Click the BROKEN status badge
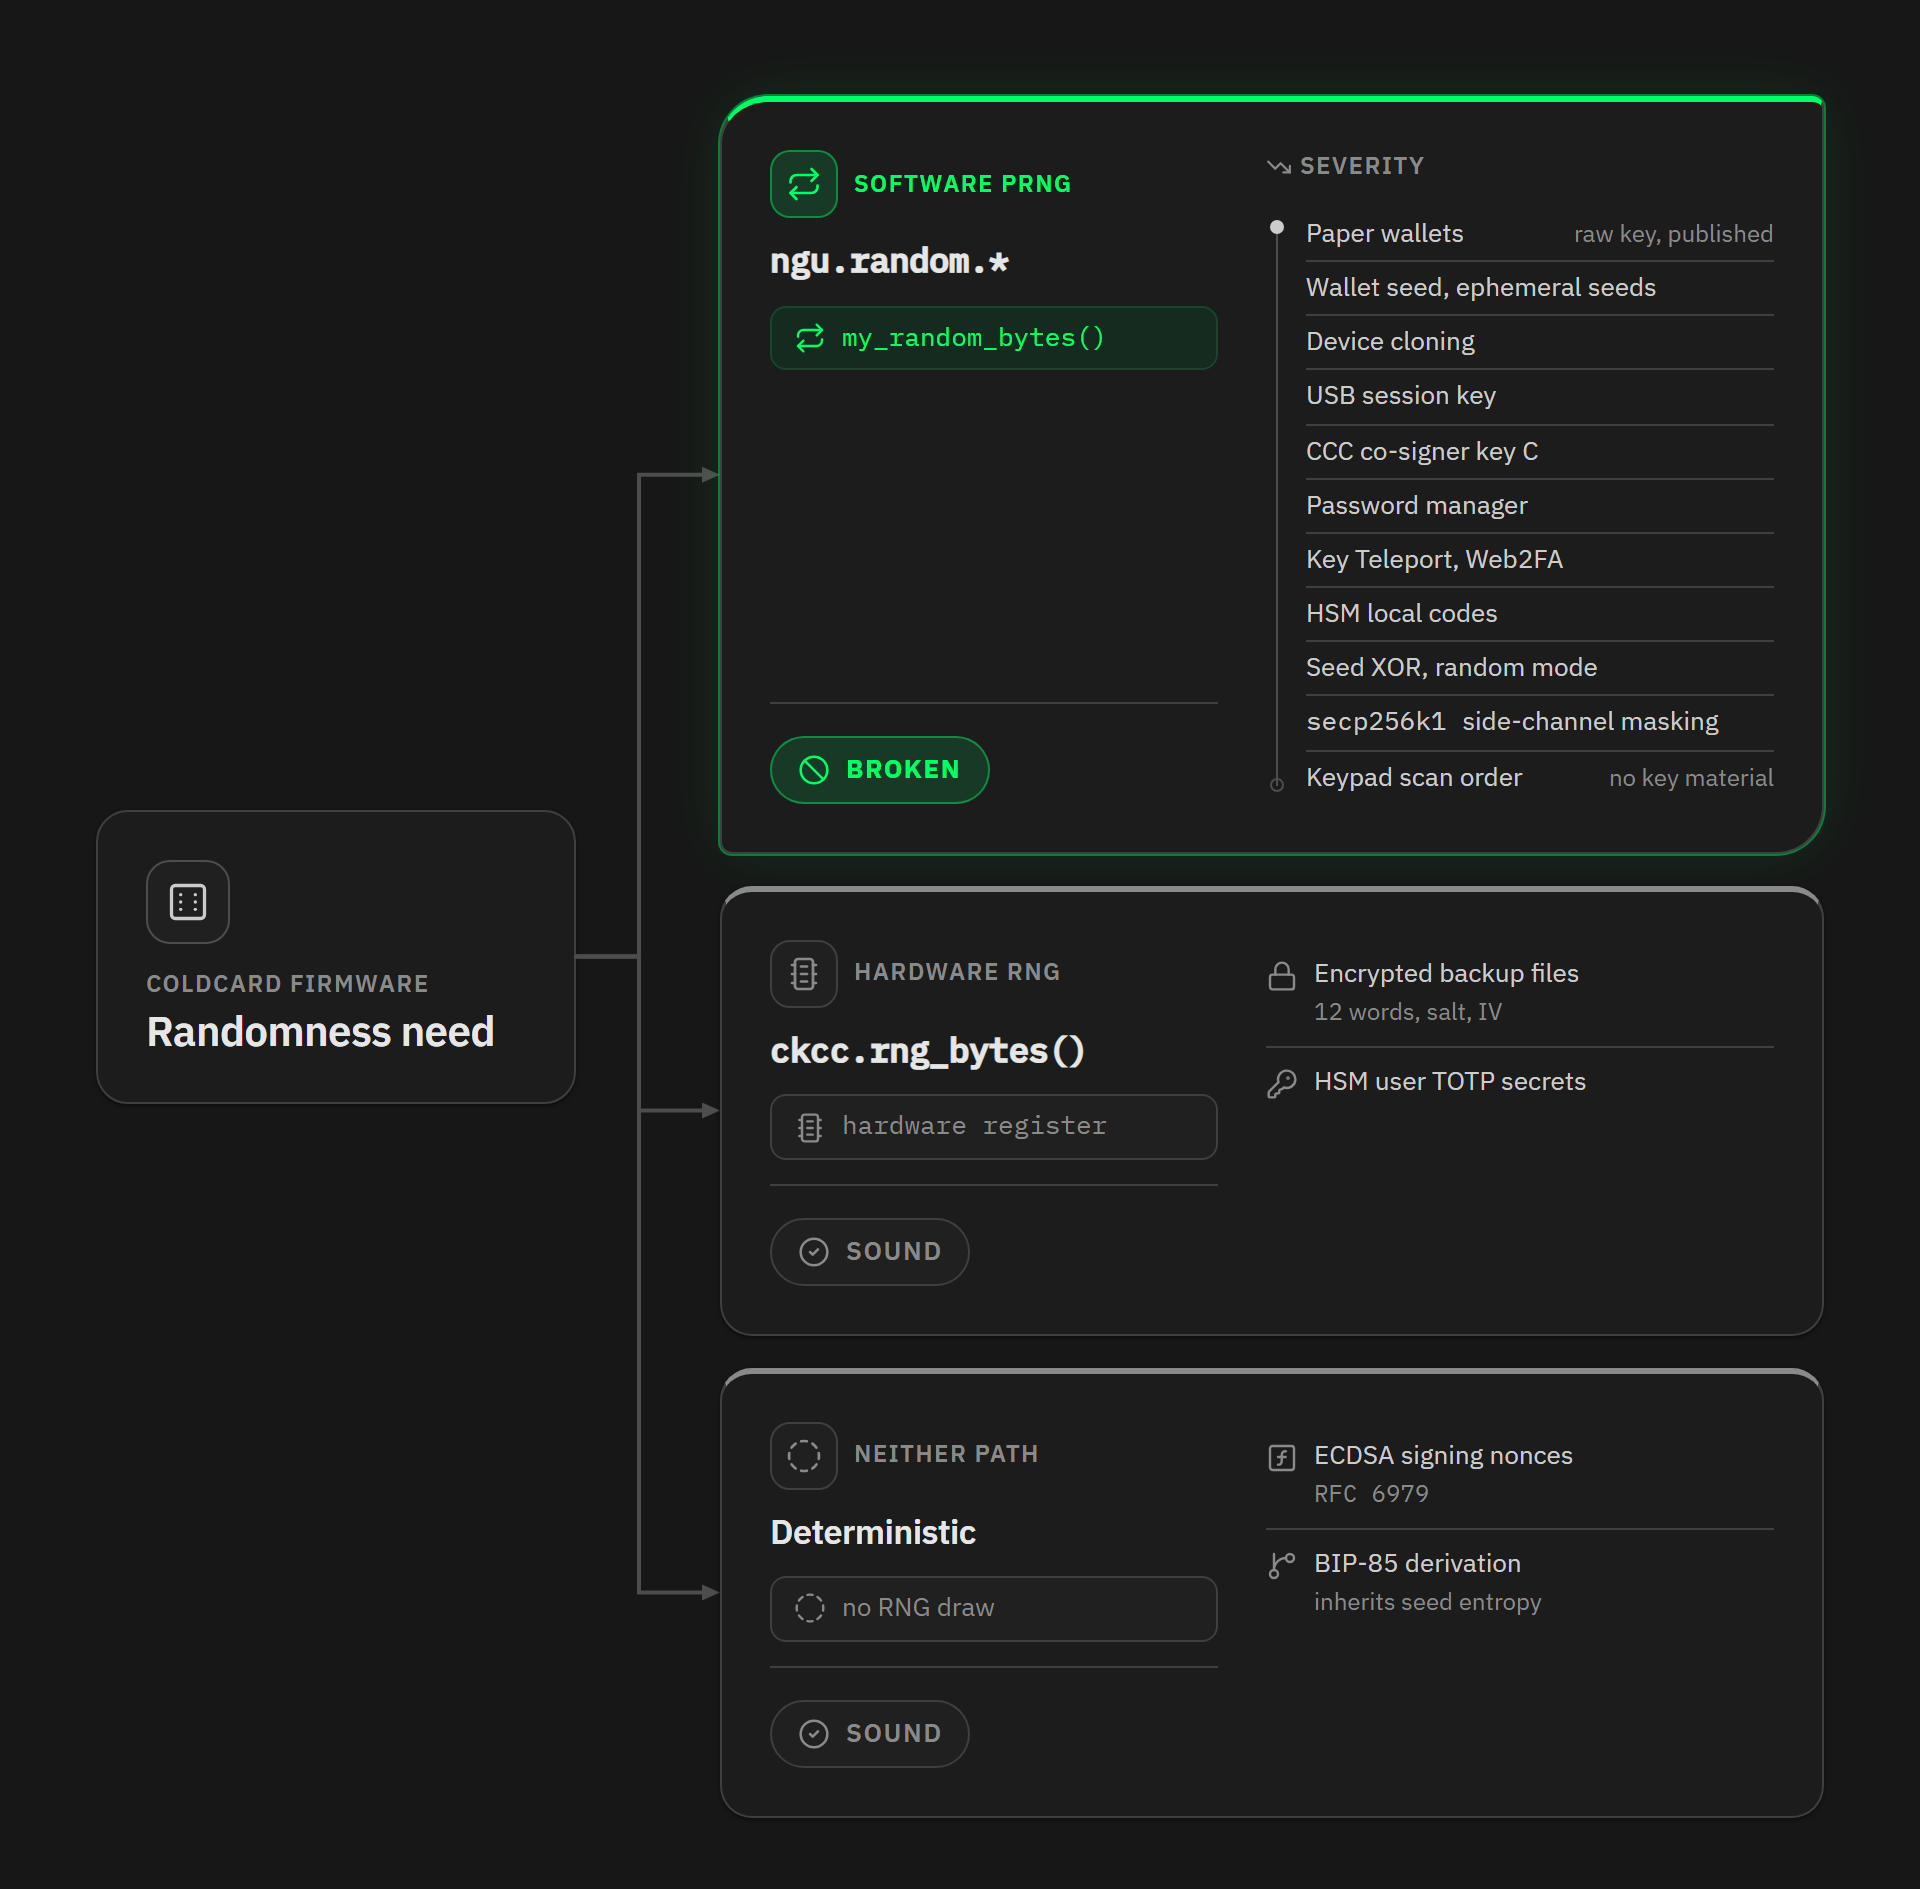This screenshot has height=1889, width=1920. click(880, 770)
